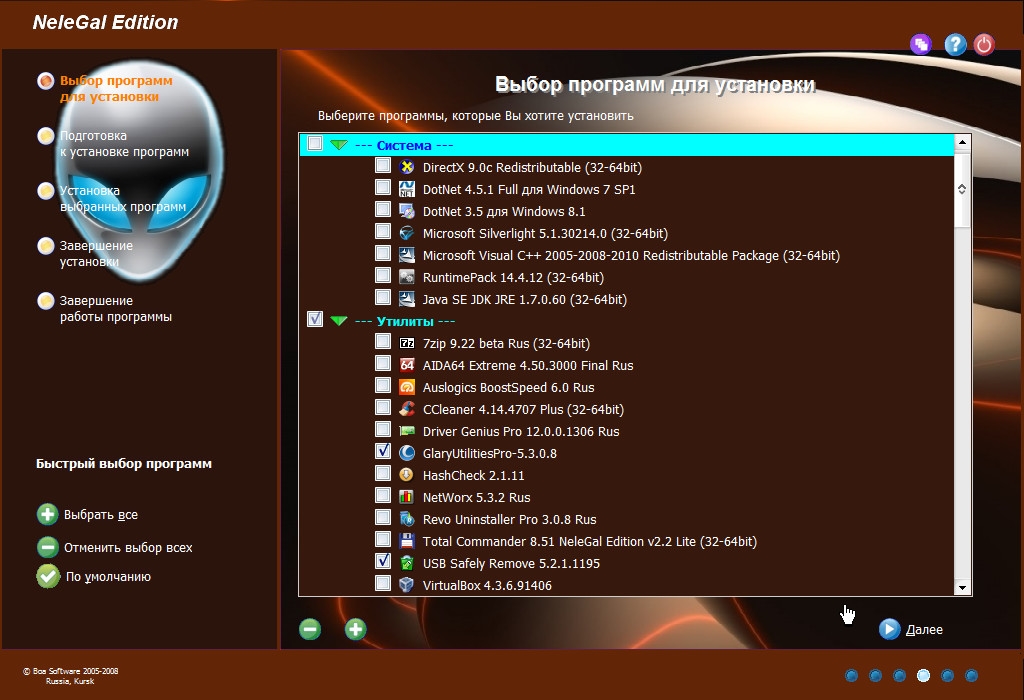
Task: Click the blue Далее arrow icon
Action: click(x=889, y=629)
